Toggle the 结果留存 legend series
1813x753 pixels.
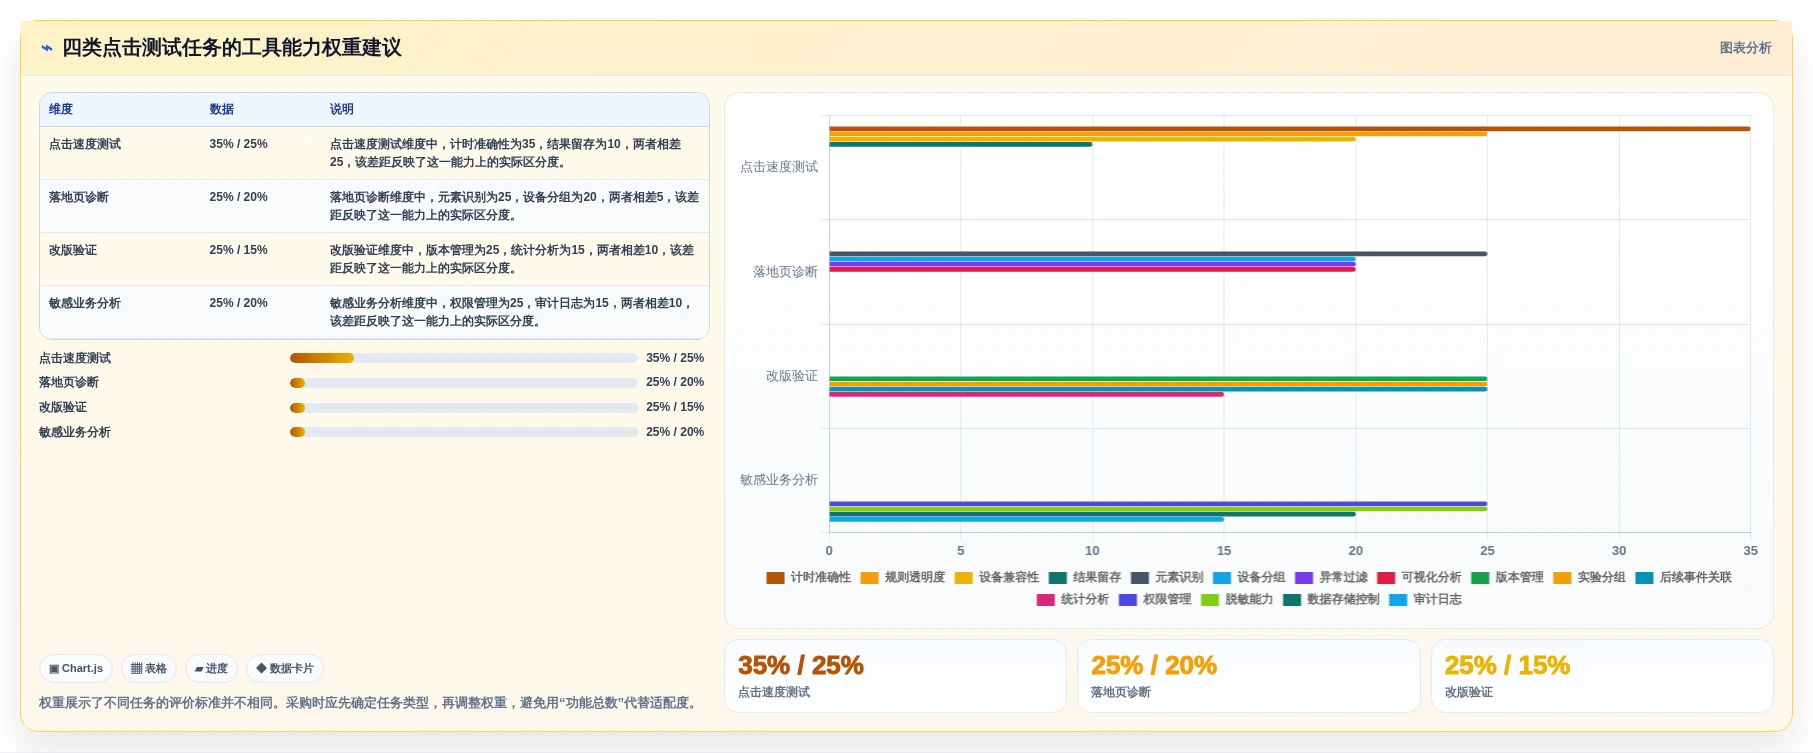[1084, 577]
